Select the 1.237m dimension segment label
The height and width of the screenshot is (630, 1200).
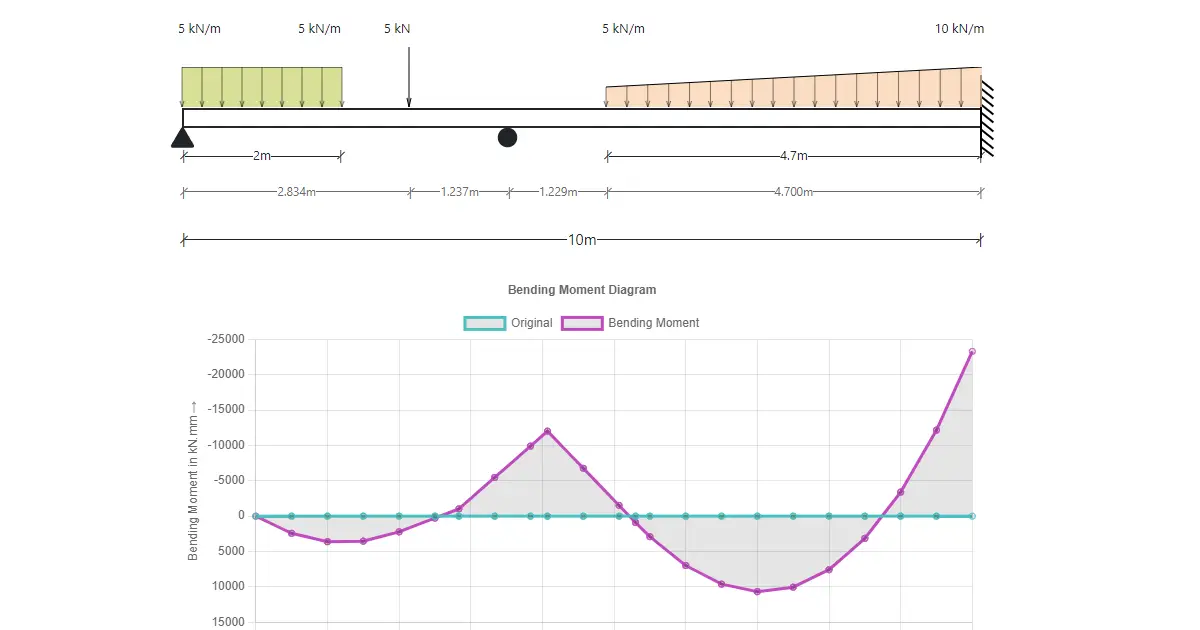click(x=460, y=192)
